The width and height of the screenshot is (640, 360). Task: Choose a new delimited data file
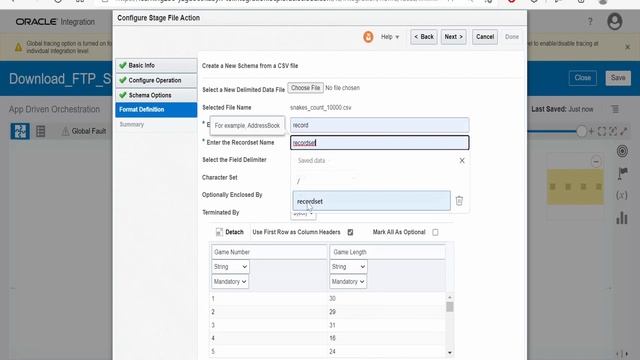coord(305,88)
